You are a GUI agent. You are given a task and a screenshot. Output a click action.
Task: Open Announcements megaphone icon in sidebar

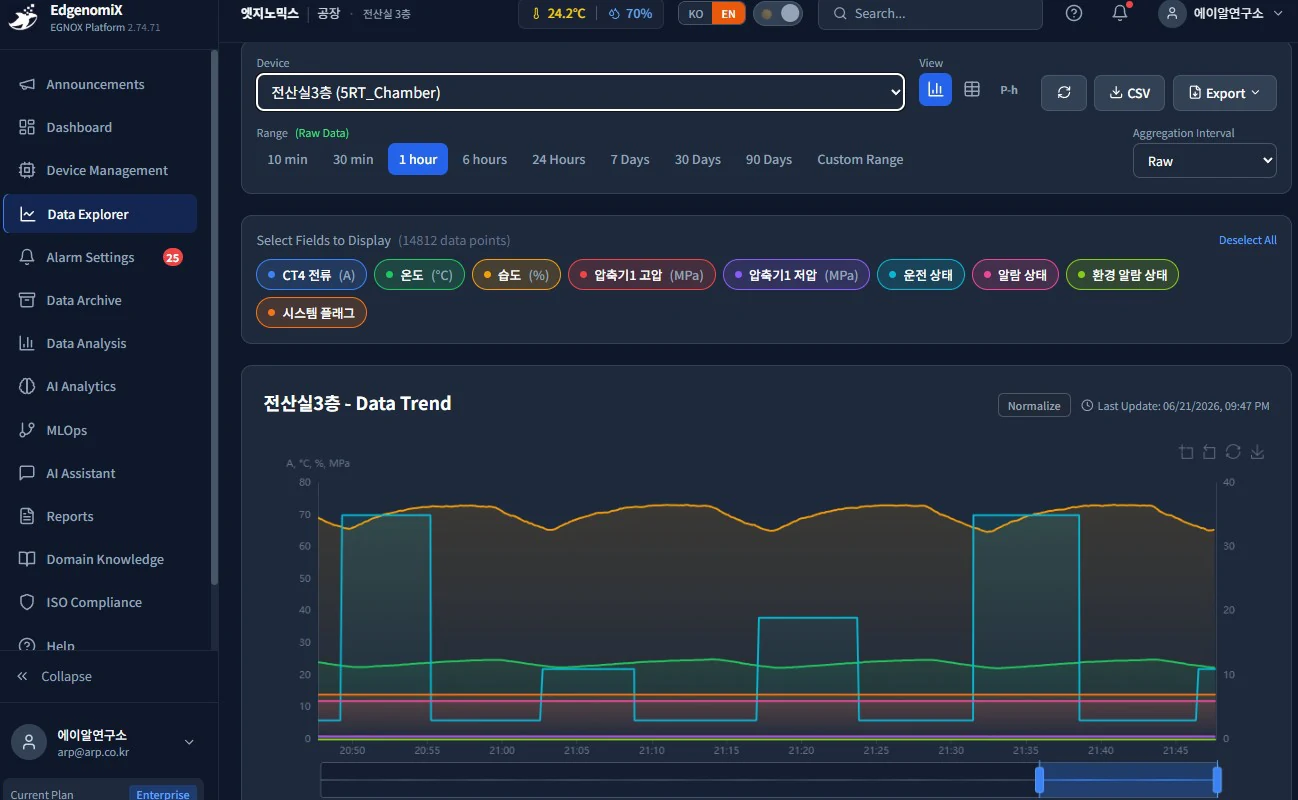pyautogui.click(x=27, y=85)
